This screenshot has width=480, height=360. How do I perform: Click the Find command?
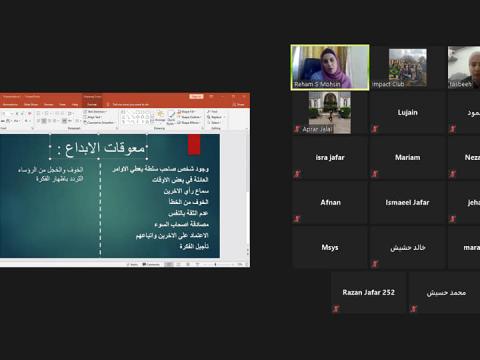coord(213,112)
